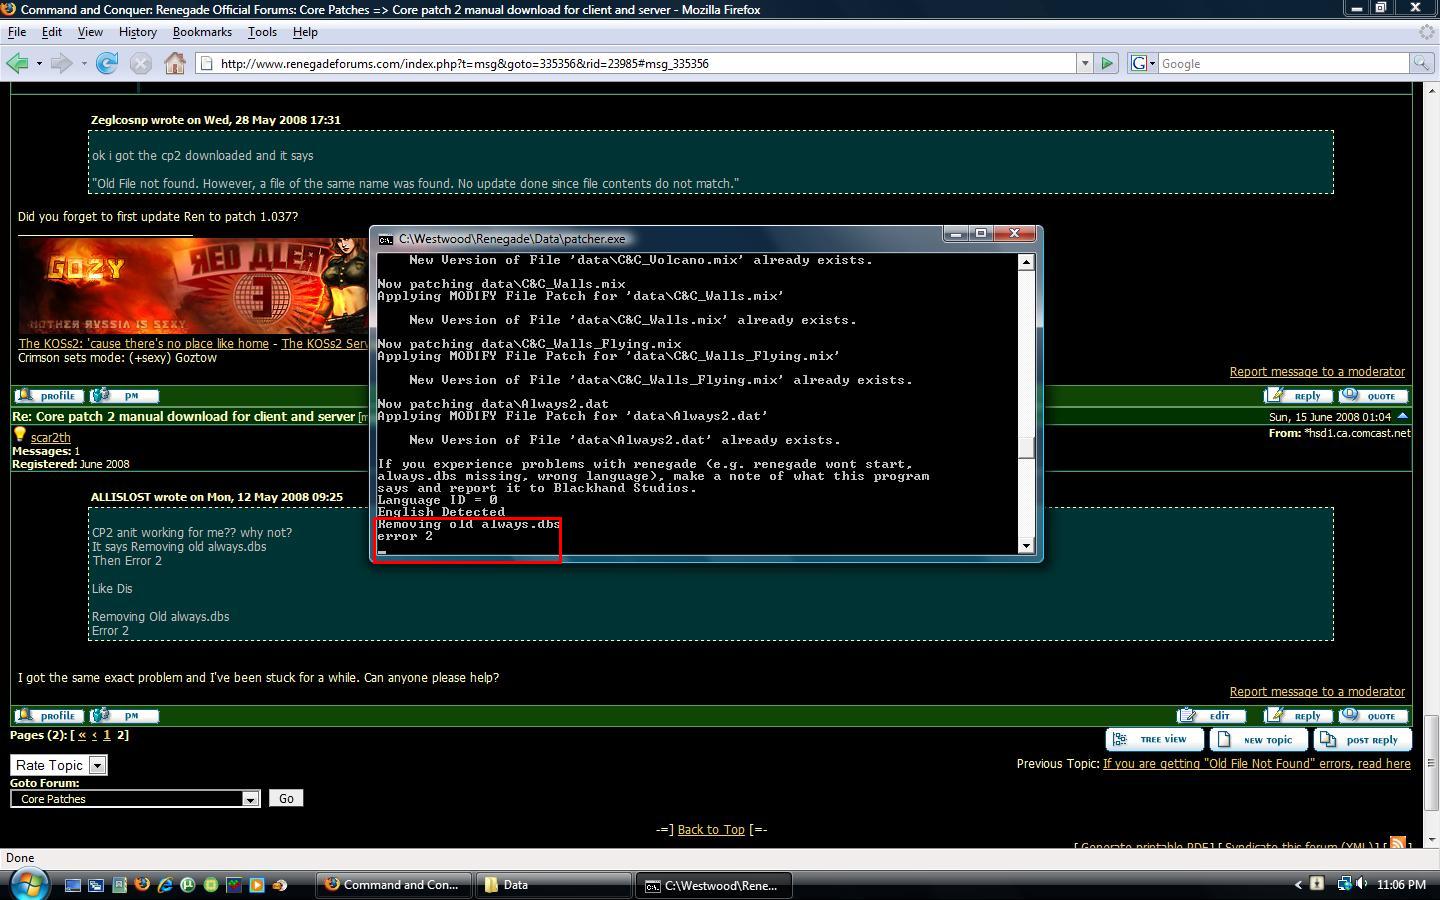The height and width of the screenshot is (900, 1440).
Task: Open the Goto Forum Core Patches dropdown
Action: click(250, 799)
